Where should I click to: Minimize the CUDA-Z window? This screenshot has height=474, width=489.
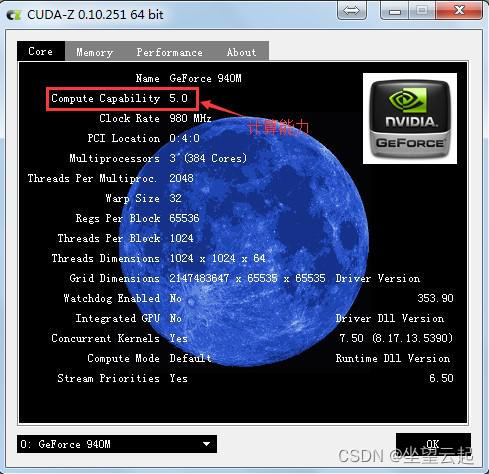395,11
